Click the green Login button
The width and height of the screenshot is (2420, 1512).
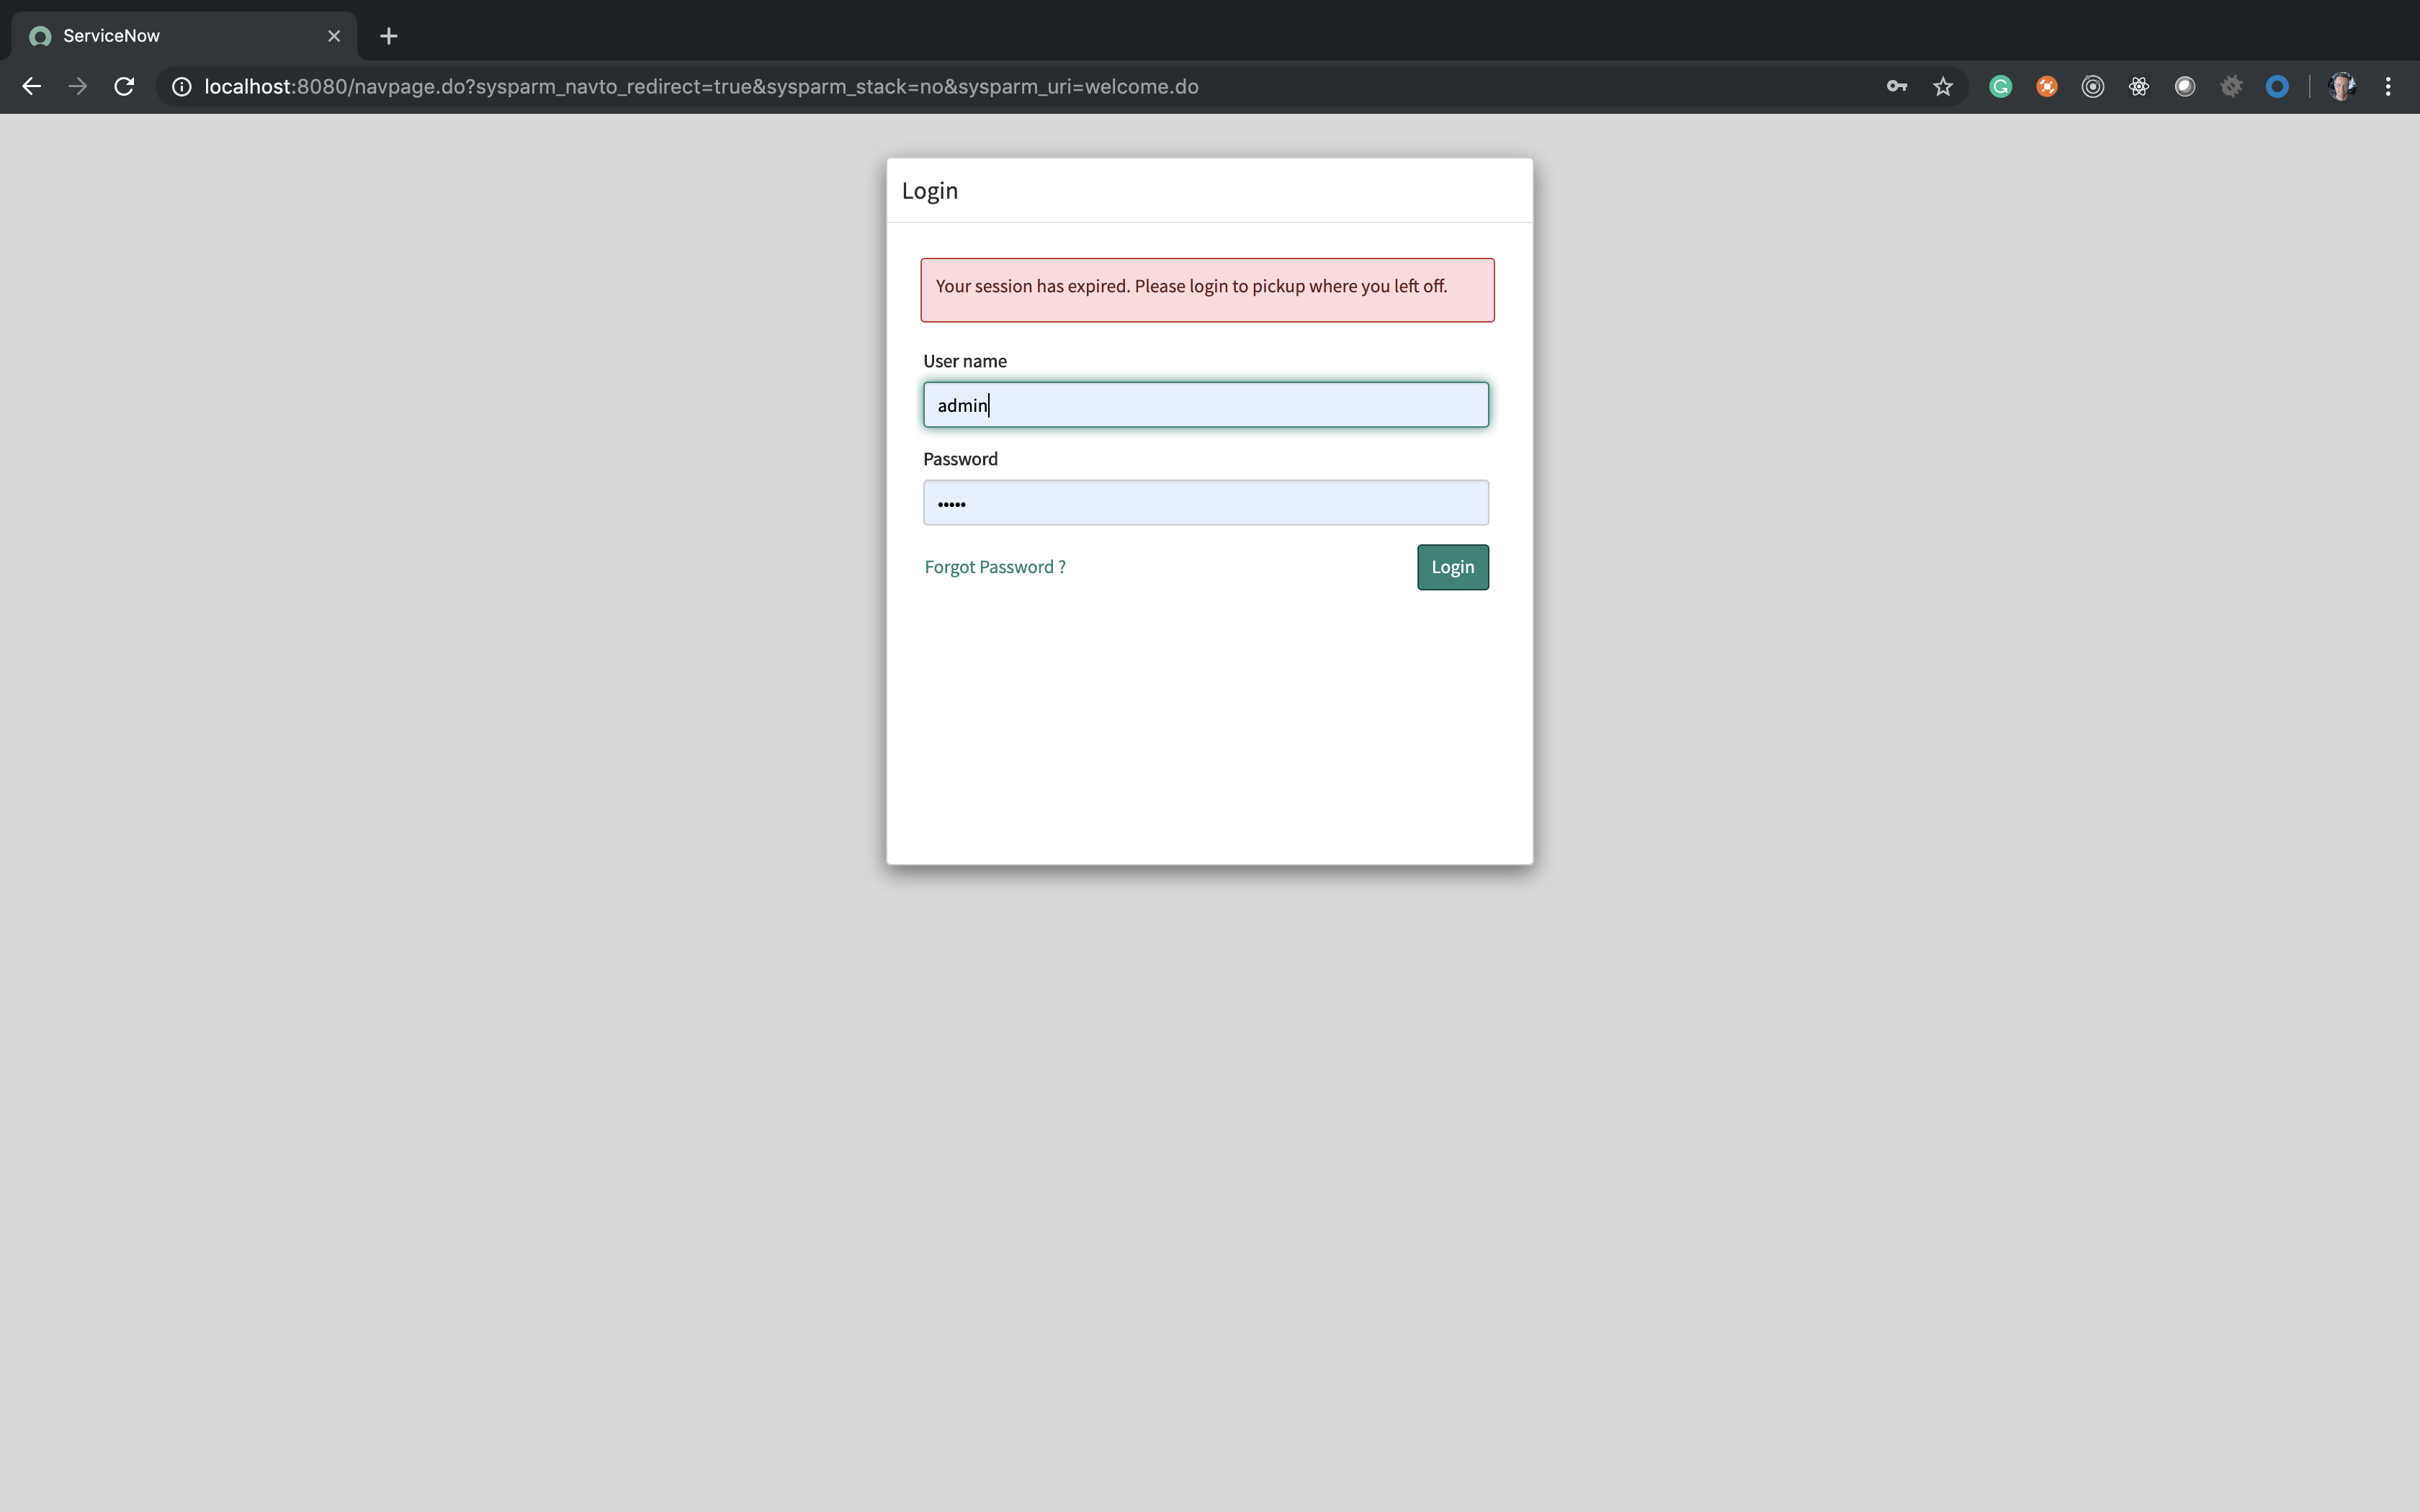[1453, 567]
